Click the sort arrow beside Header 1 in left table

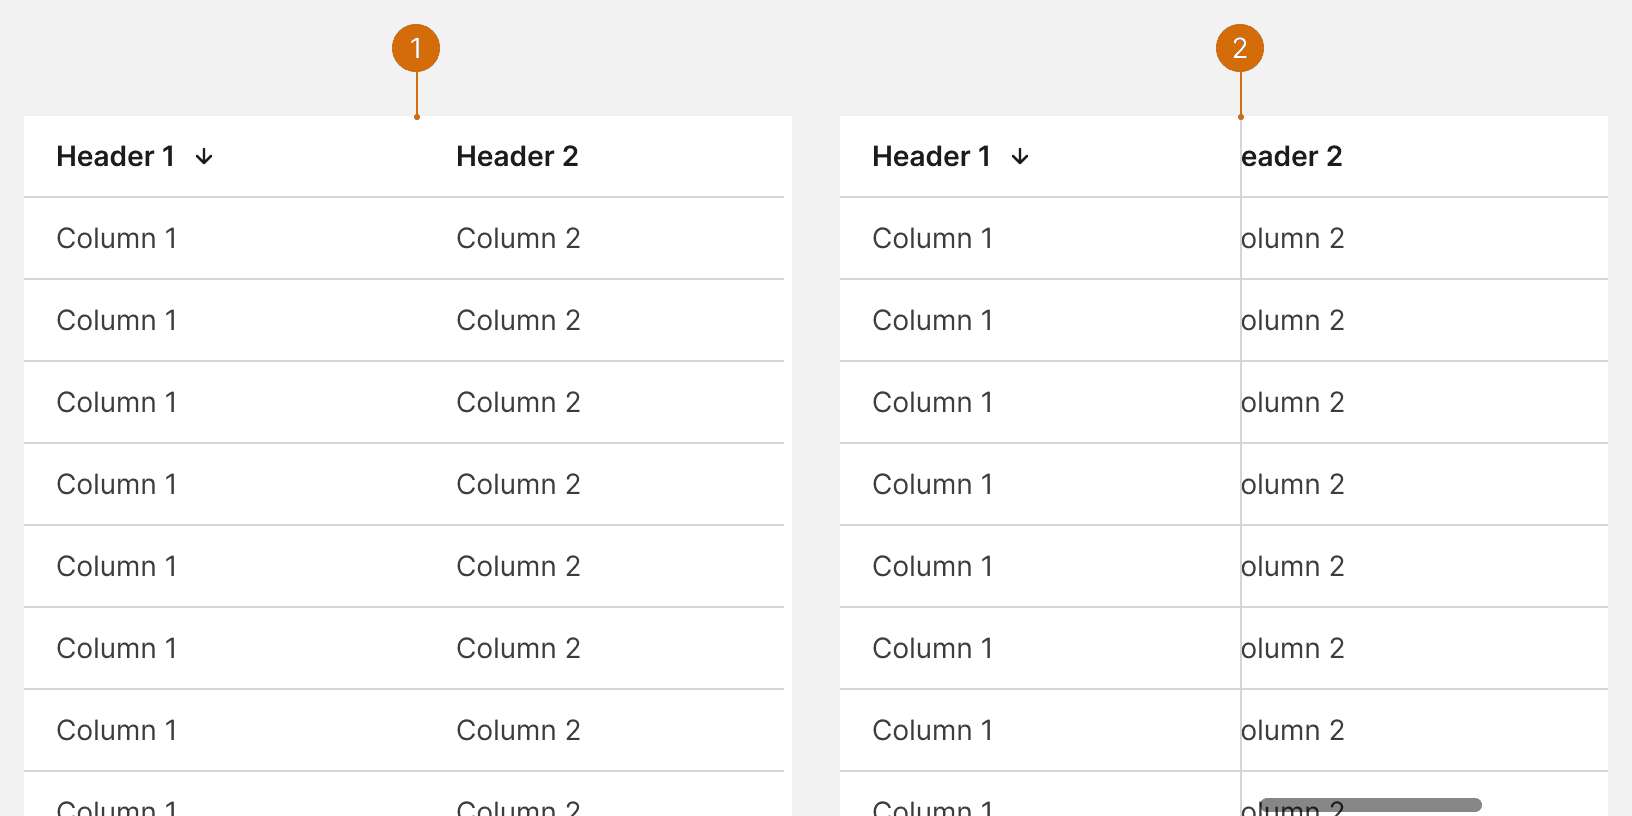coord(204,157)
